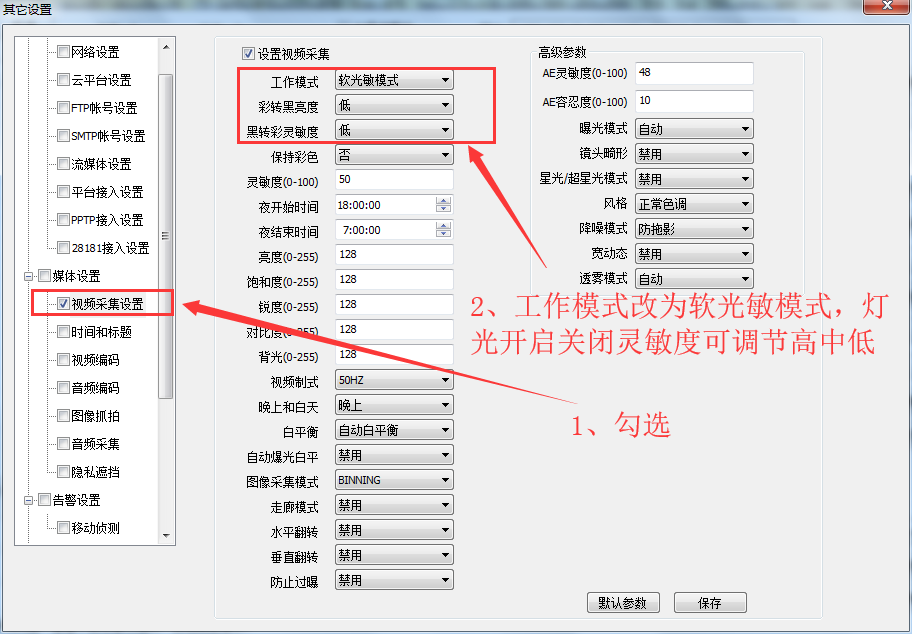This screenshot has height=634, width=912.
Task: Decrease 夜结束时间 with the down arrow
Action: 444,234
